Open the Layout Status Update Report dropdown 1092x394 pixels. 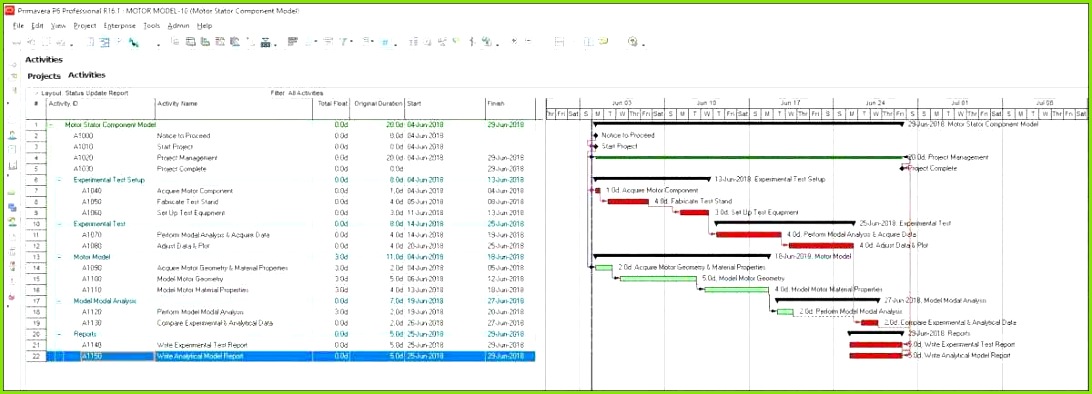(84, 93)
